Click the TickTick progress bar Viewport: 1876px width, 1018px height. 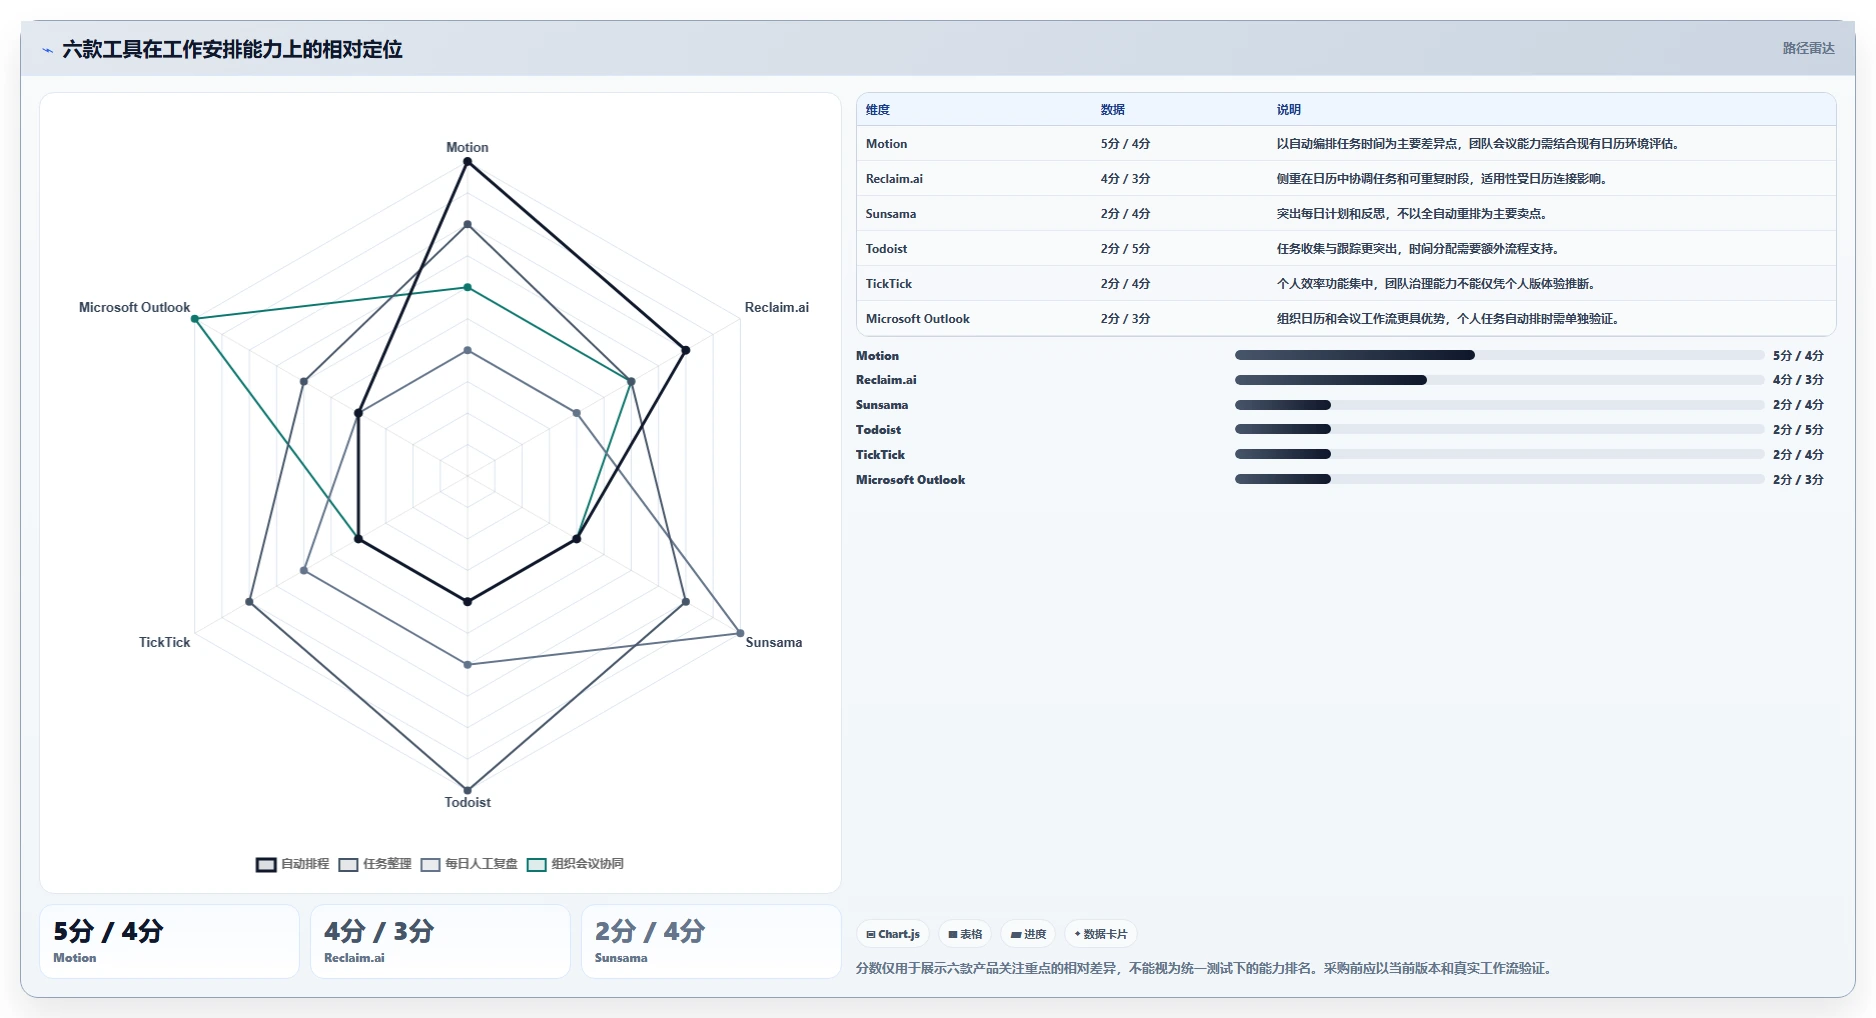[x=1499, y=454]
